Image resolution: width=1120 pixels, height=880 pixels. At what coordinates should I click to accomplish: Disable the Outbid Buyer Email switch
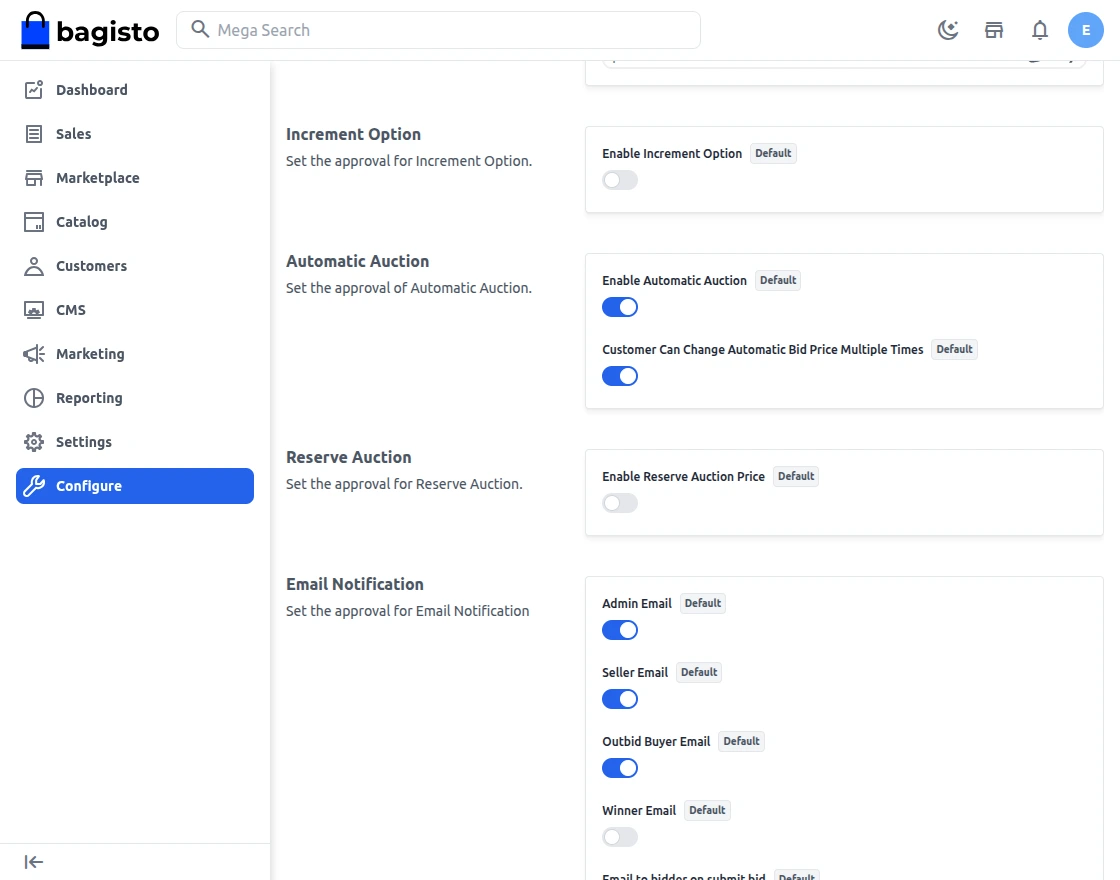pos(620,768)
